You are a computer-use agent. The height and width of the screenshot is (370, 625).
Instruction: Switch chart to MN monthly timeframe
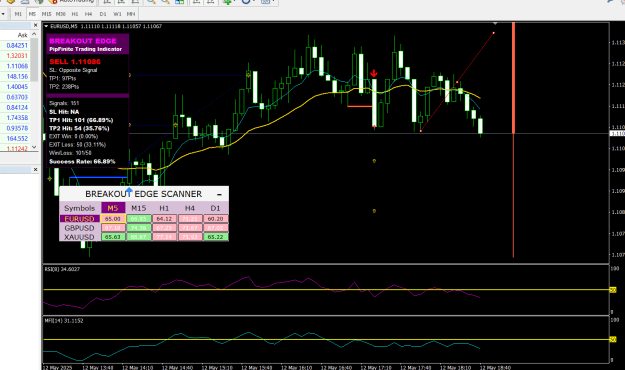tap(131, 14)
